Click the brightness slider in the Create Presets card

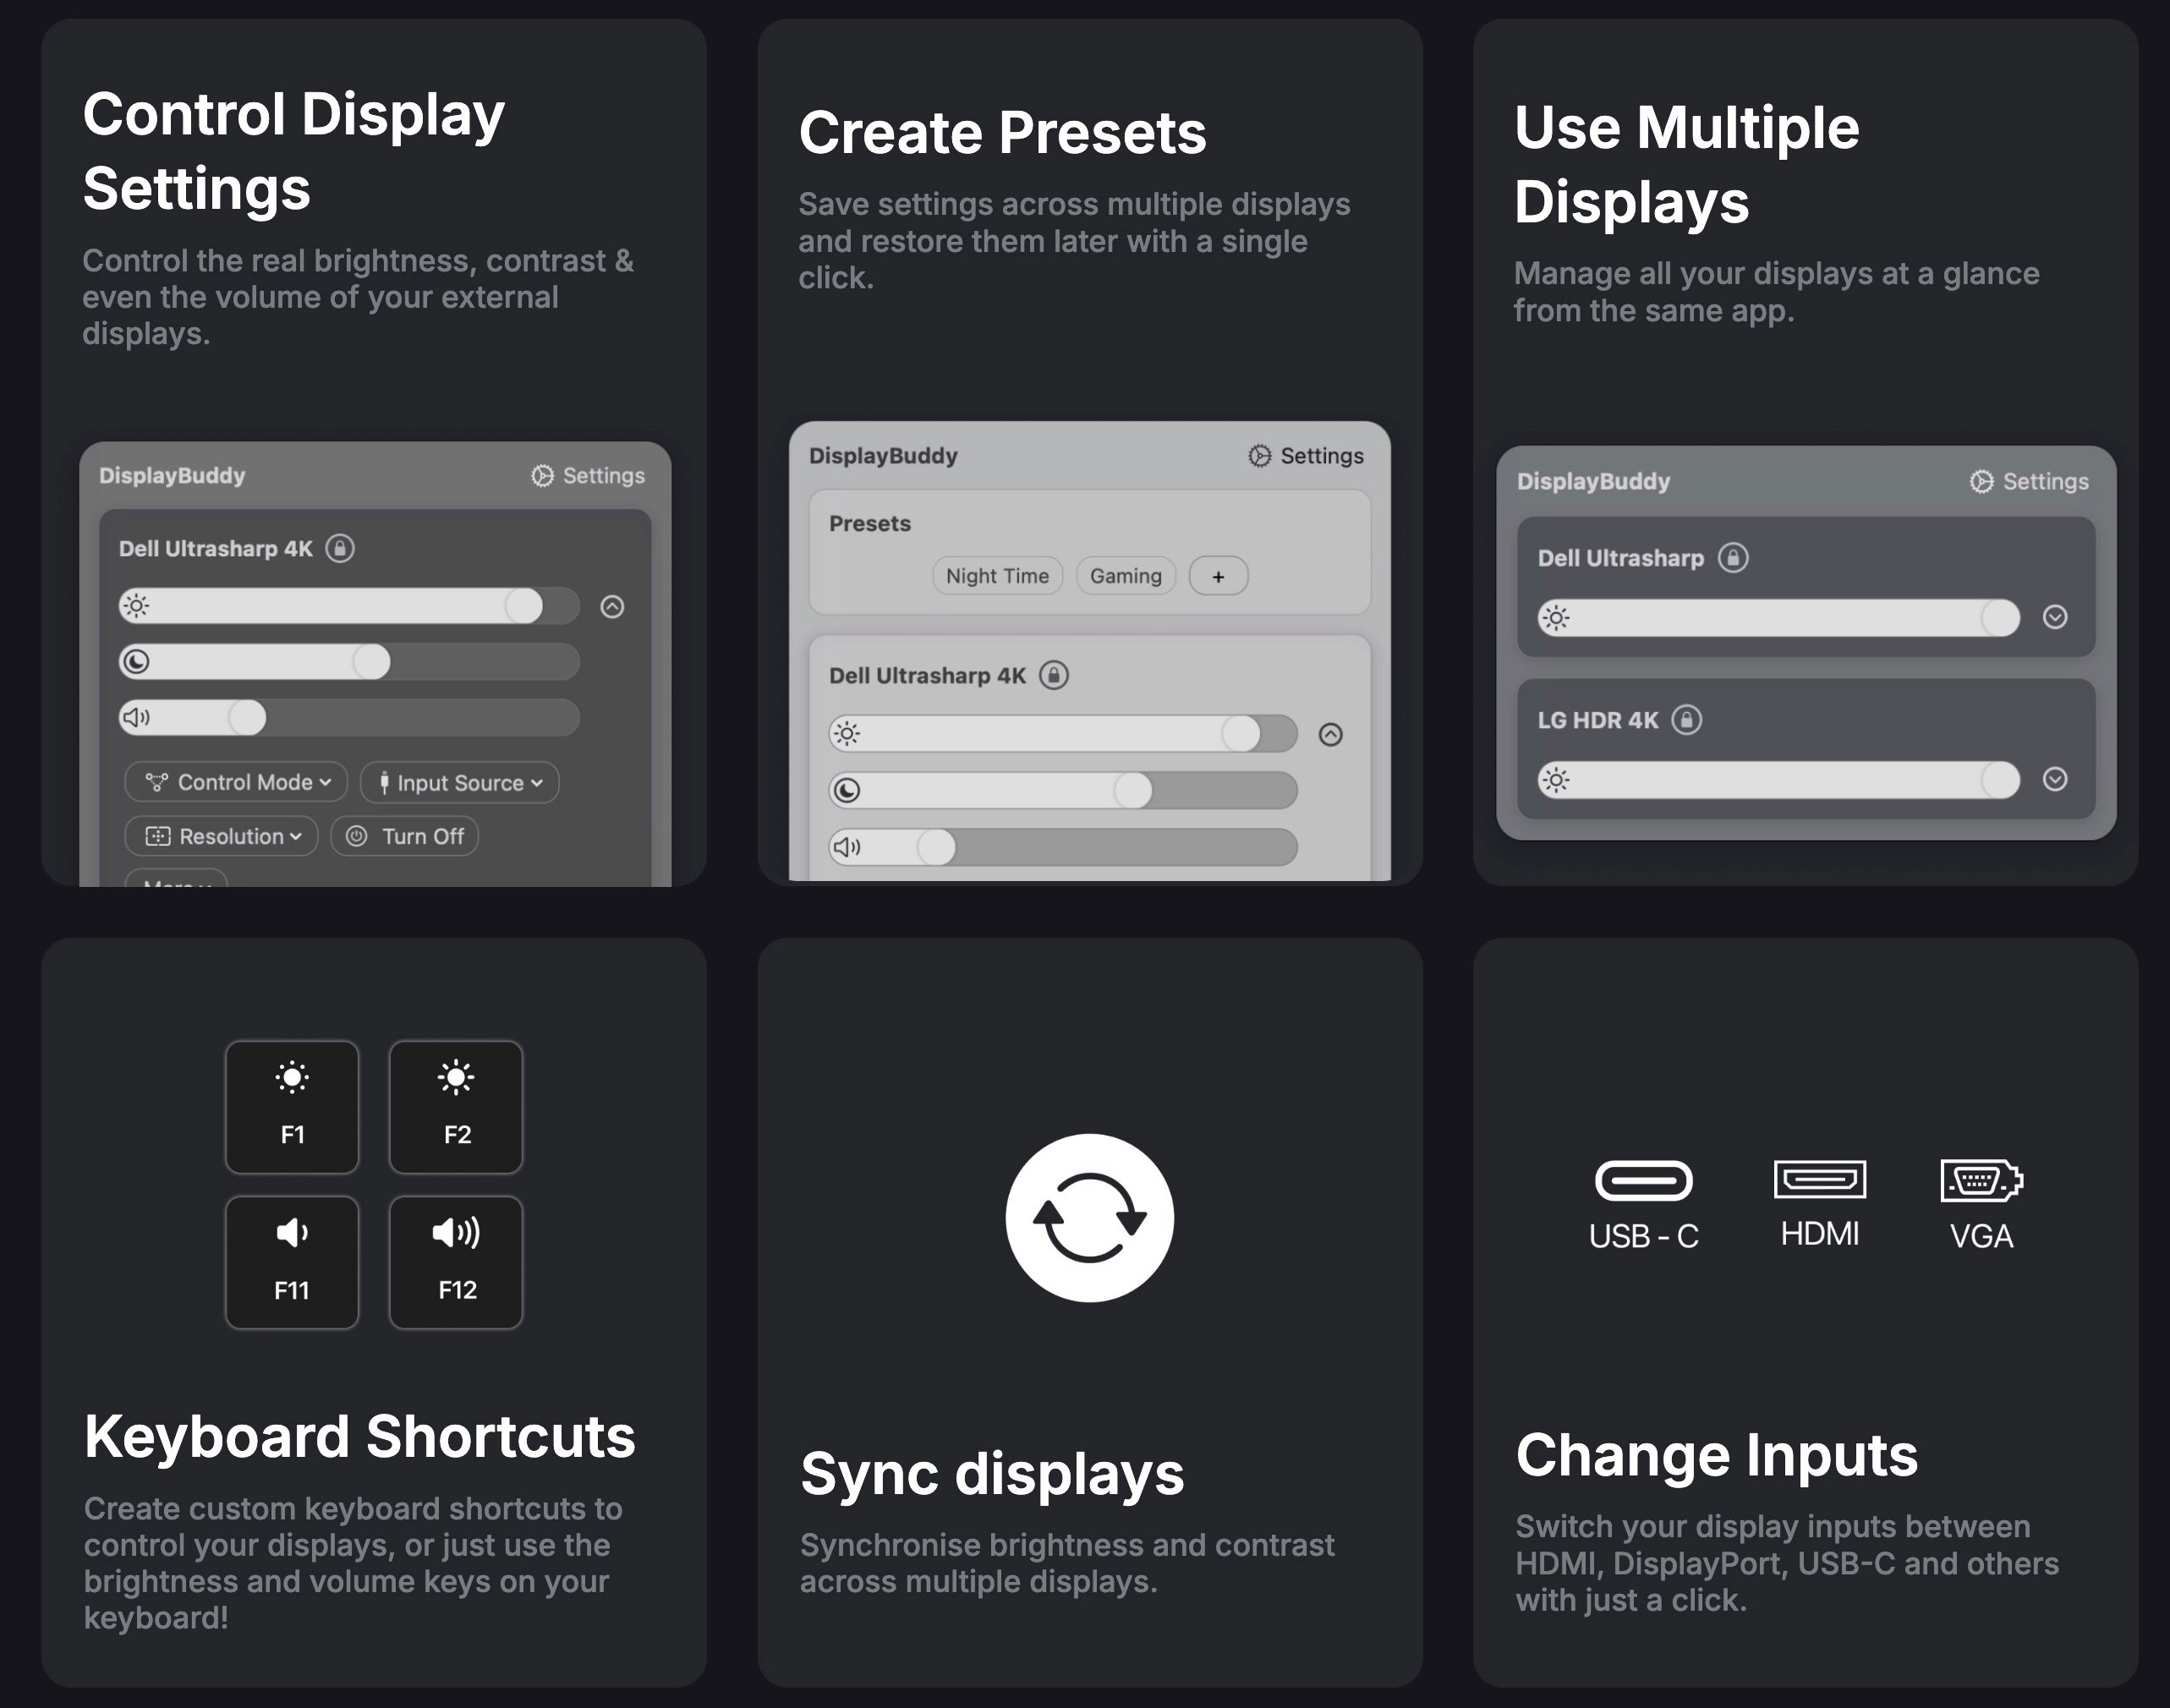[x=1063, y=734]
